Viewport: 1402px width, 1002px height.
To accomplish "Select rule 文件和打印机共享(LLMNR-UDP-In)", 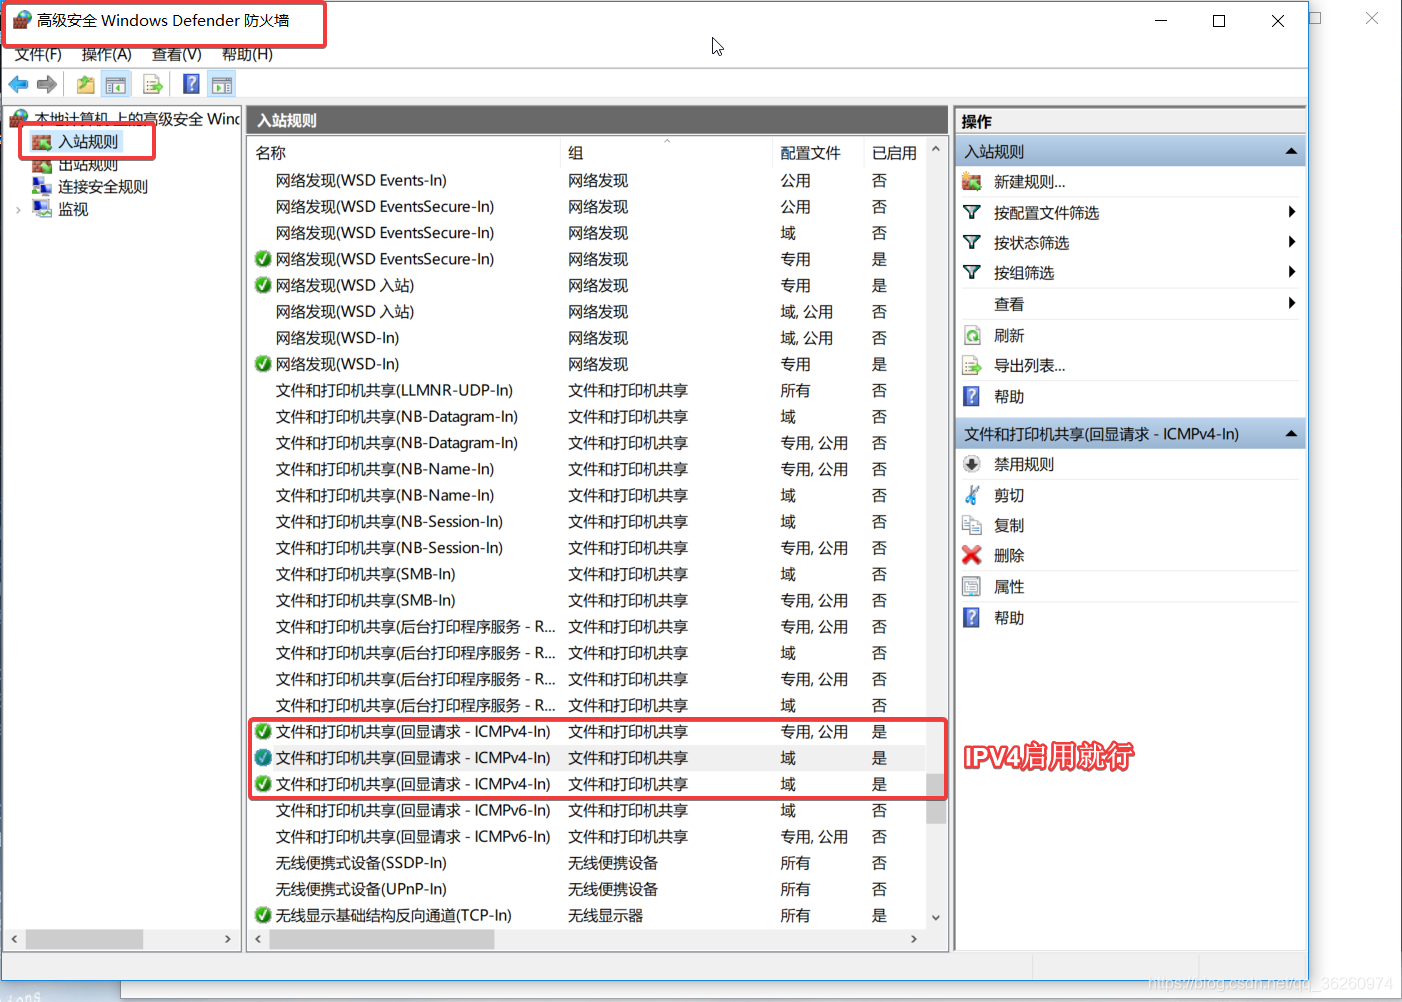I will [587, 390].
